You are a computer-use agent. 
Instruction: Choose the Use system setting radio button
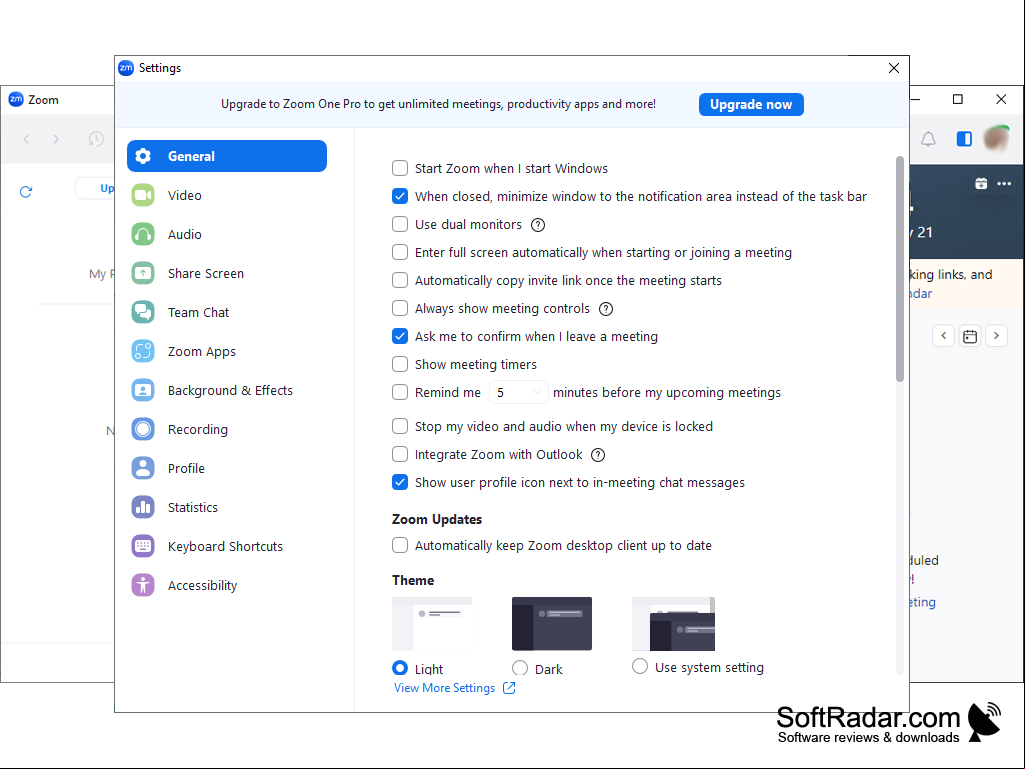(640, 666)
